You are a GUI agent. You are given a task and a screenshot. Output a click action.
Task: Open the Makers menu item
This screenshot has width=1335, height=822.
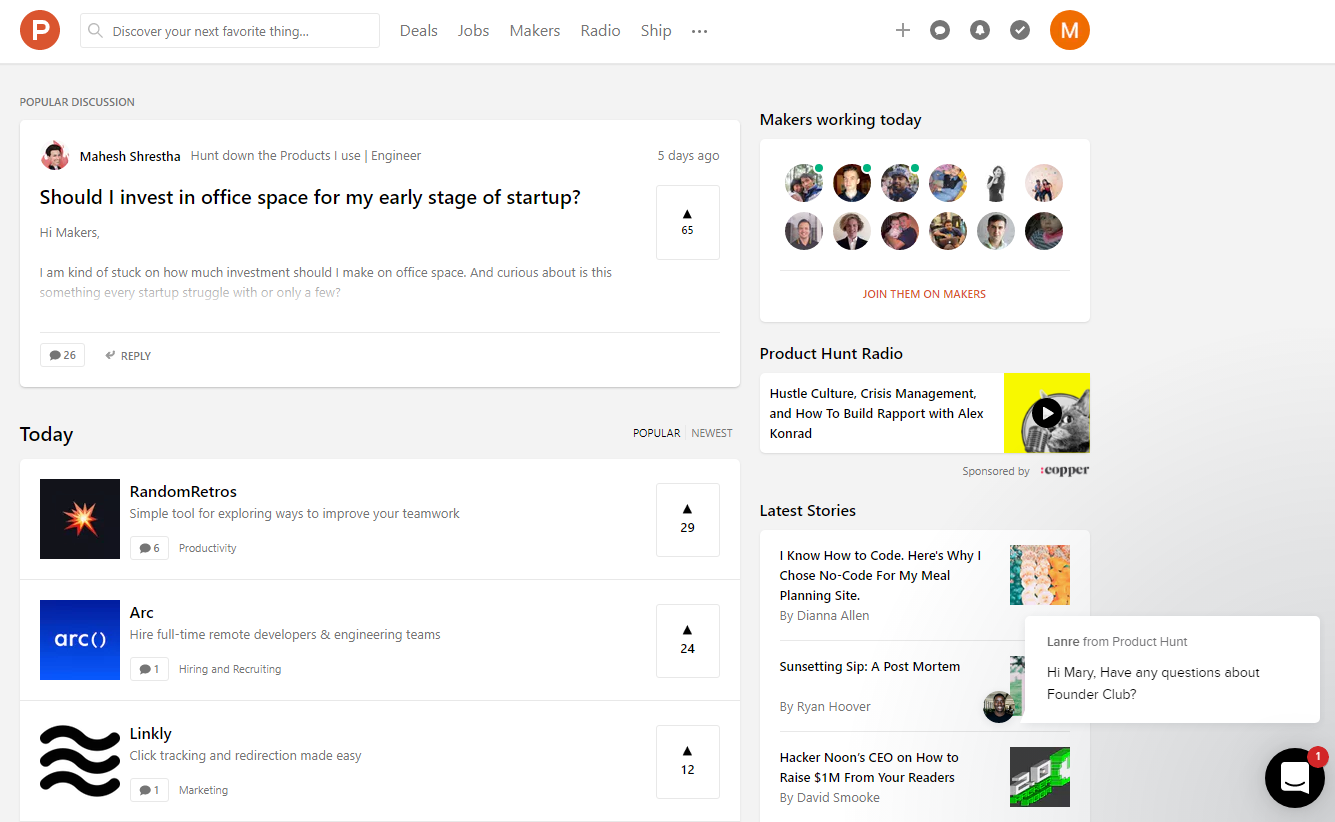click(535, 31)
